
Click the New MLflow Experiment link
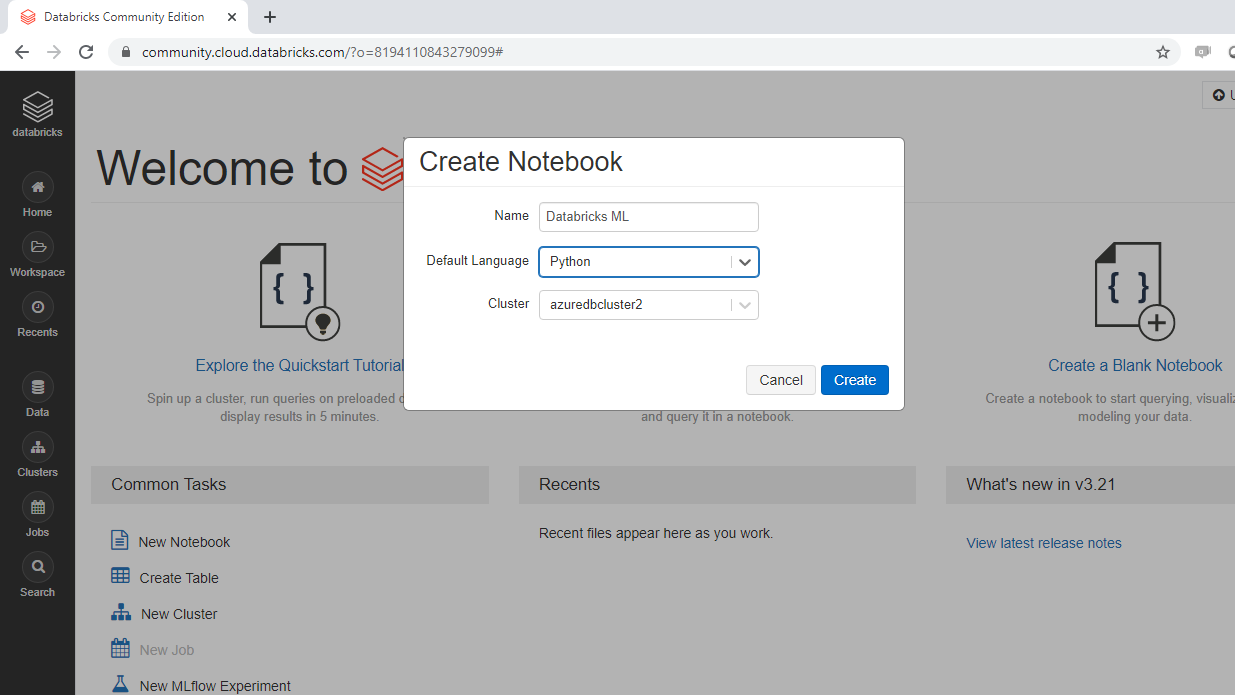(x=215, y=686)
